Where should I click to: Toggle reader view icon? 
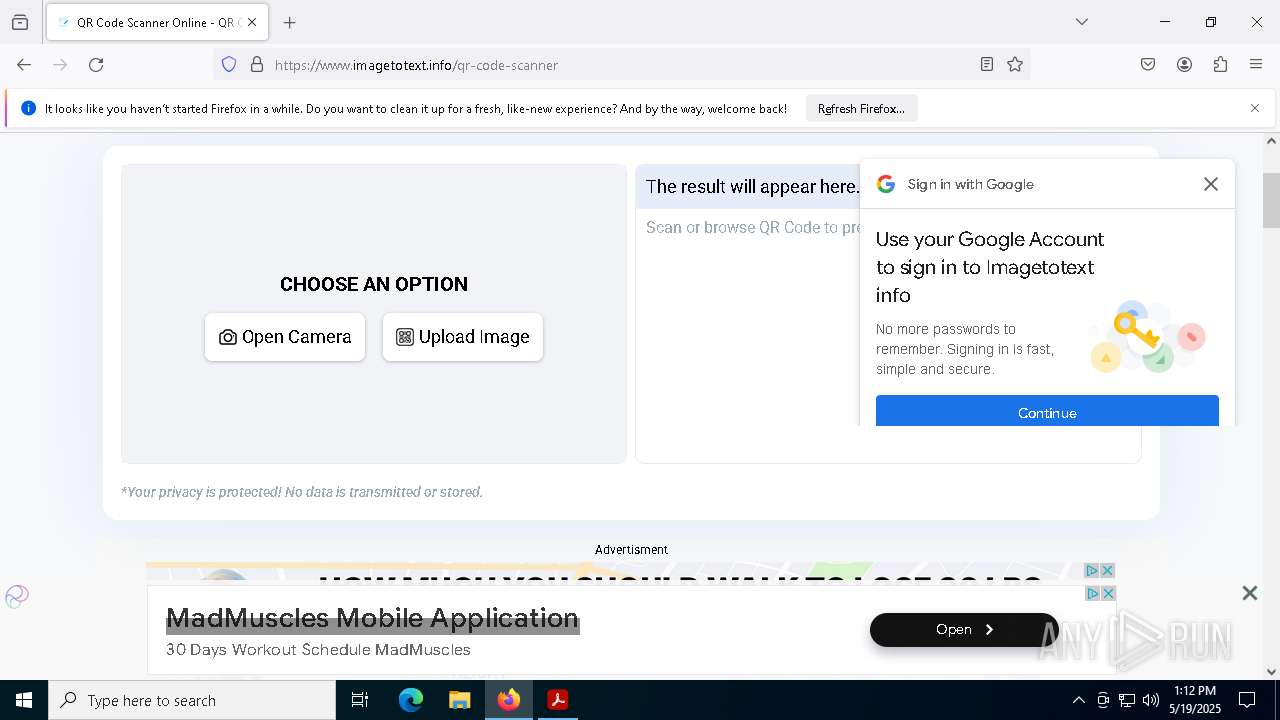(x=987, y=65)
